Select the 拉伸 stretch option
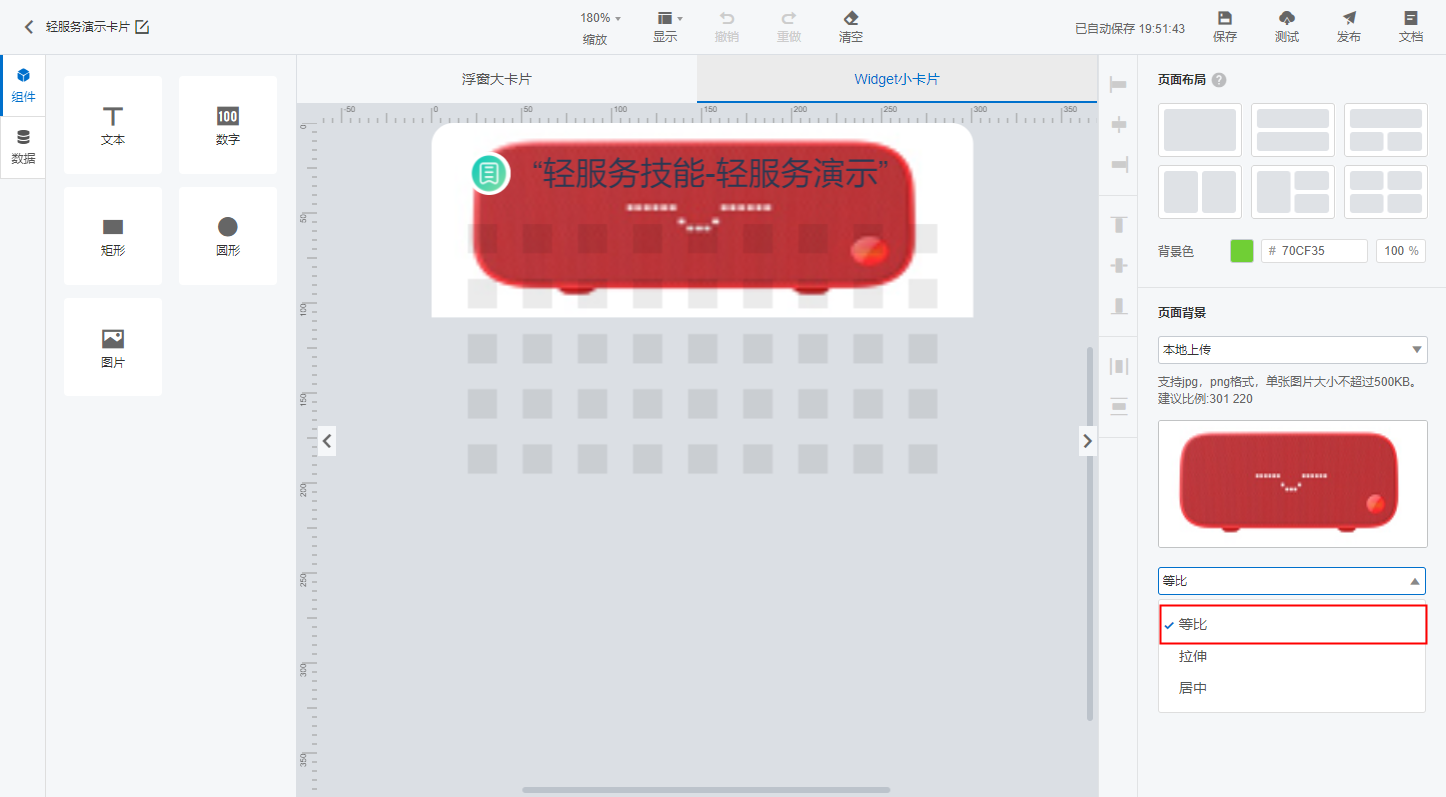The height and width of the screenshot is (797, 1446). 1292,657
